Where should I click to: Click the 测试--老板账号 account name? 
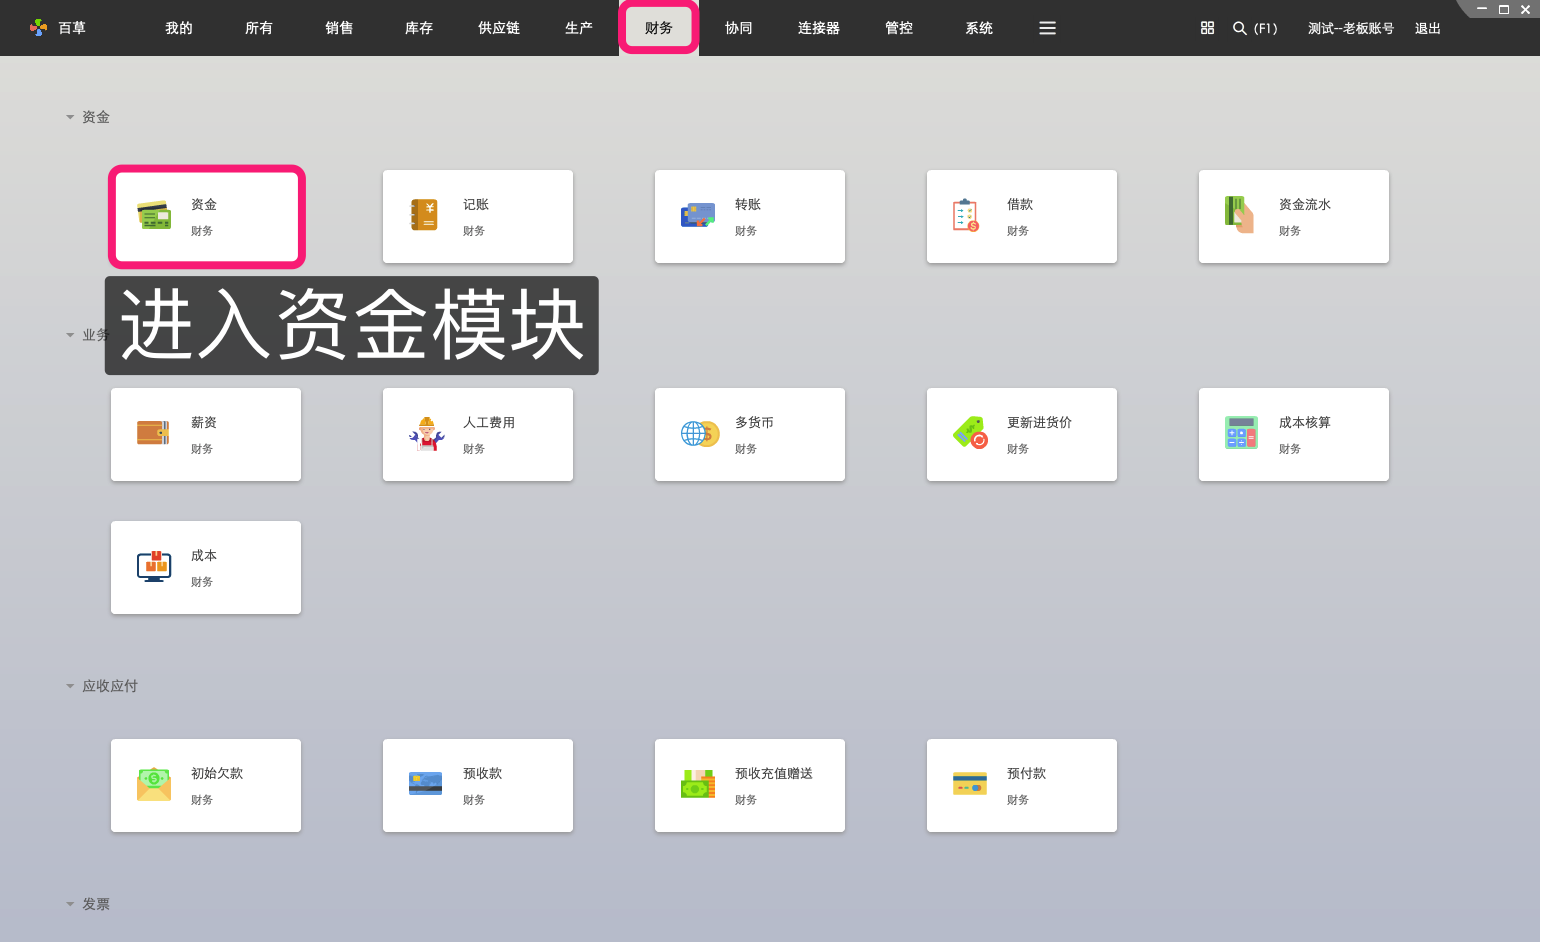tap(1351, 28)
